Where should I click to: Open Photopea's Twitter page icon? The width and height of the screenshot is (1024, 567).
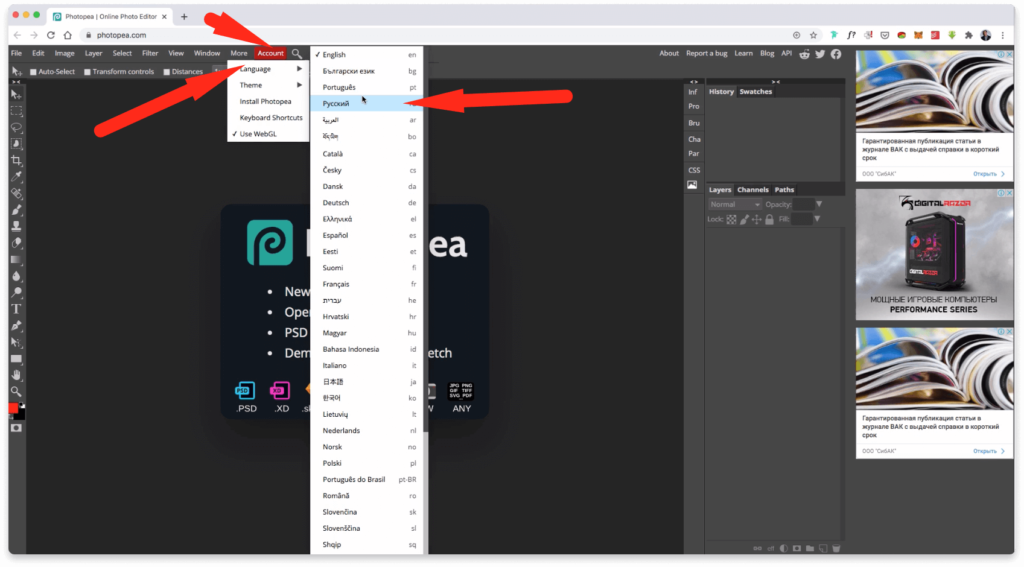(x=820, y=54)
